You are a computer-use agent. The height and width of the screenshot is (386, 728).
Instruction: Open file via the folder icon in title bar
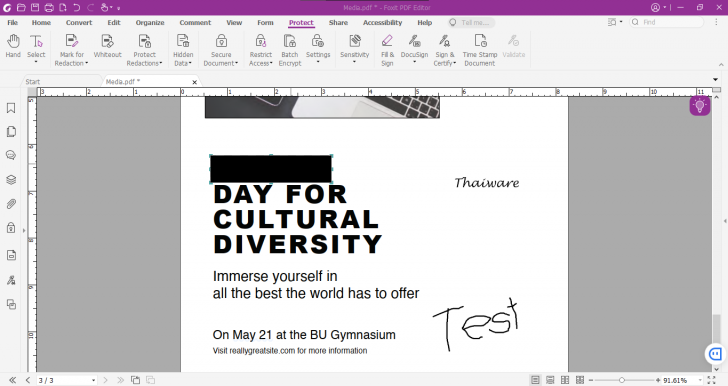pyautogui.click(x=21, y=7)
